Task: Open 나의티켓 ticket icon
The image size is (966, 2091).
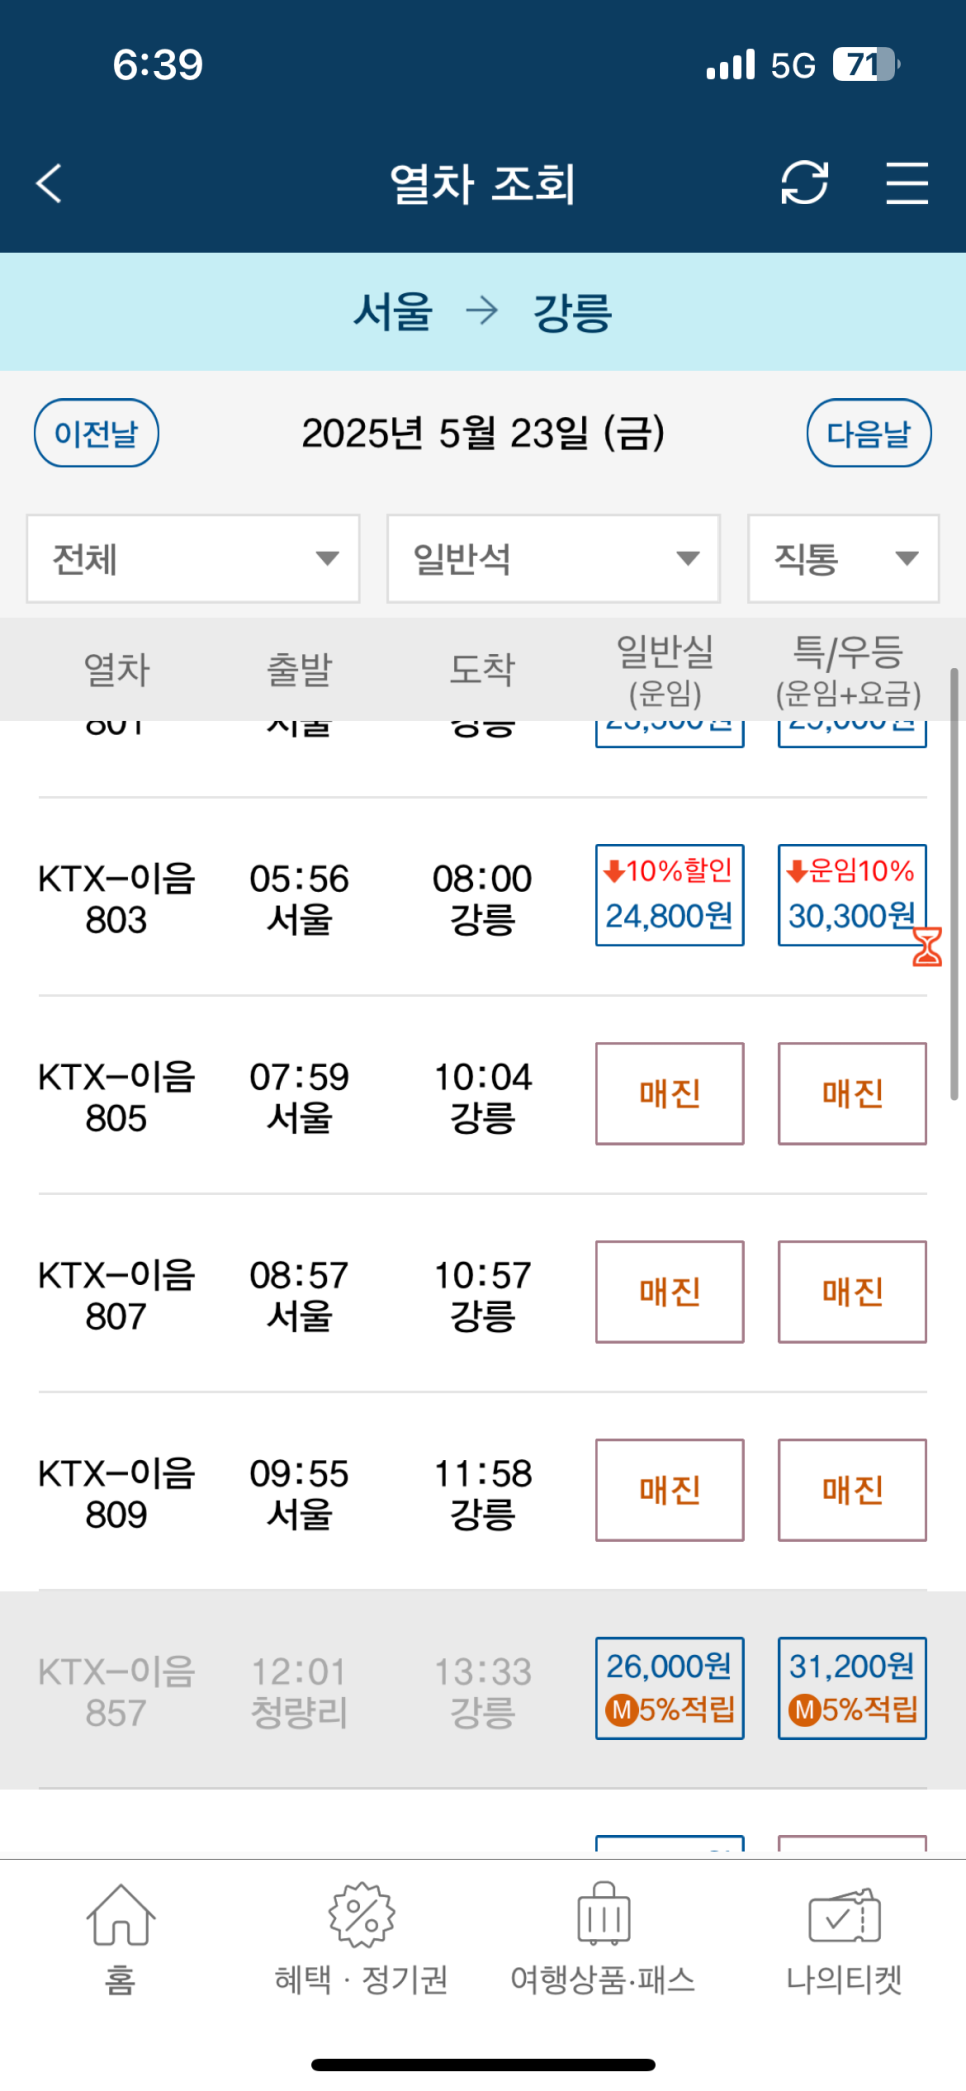Action: [844, 1915]
